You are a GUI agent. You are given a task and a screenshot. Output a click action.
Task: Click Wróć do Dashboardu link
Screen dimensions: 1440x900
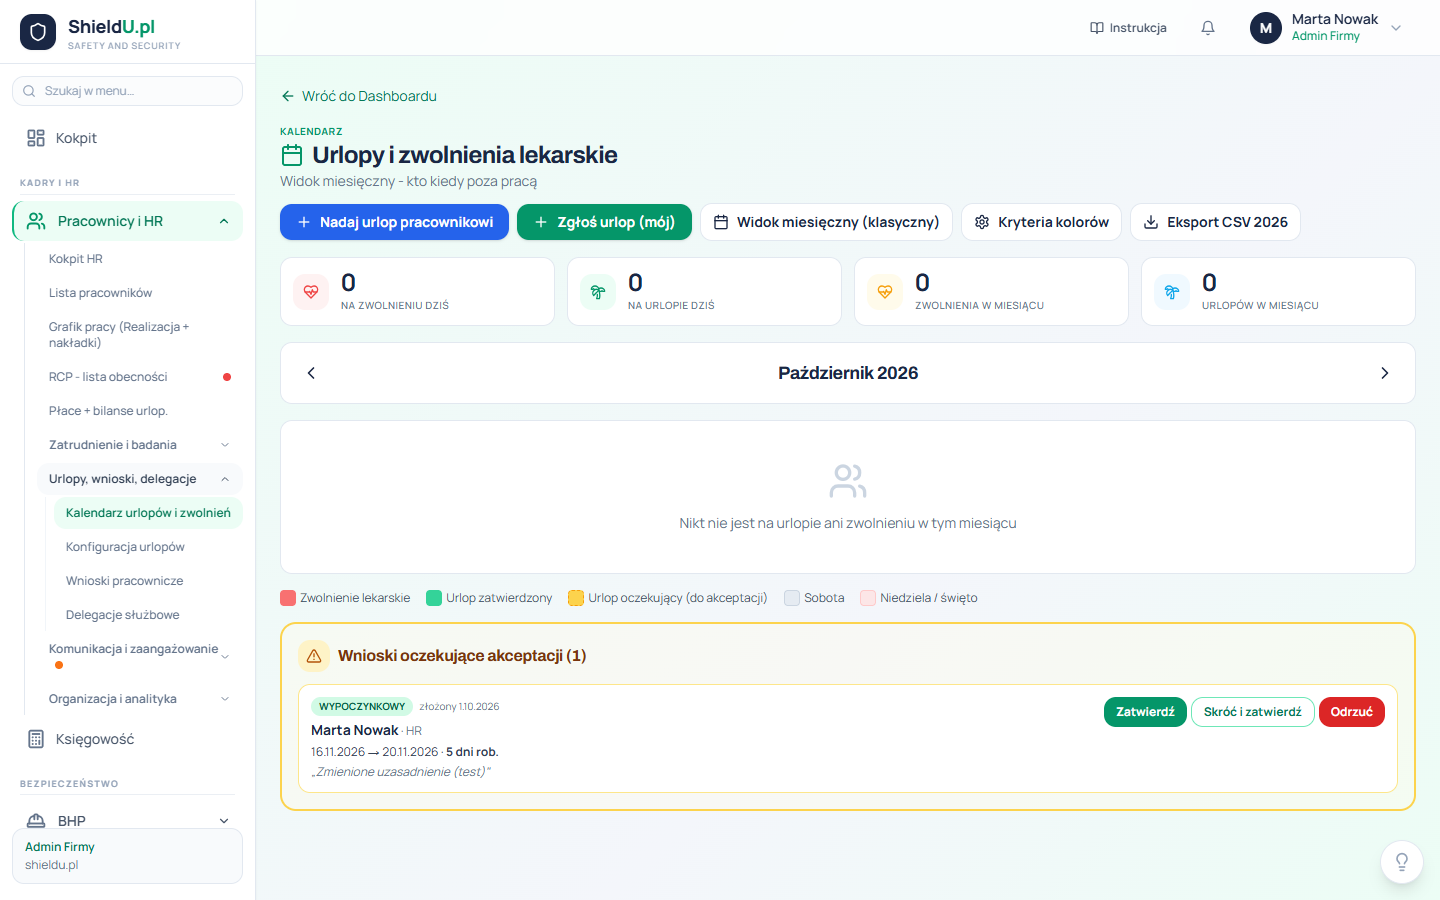(359, 96)
